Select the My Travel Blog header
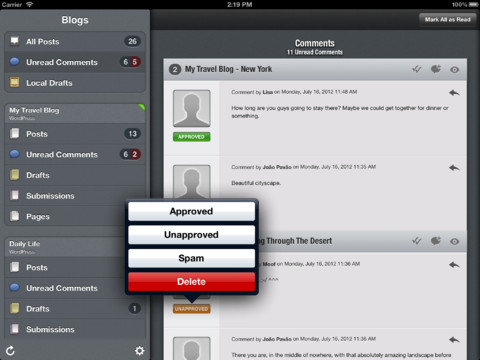 [75, 114]
